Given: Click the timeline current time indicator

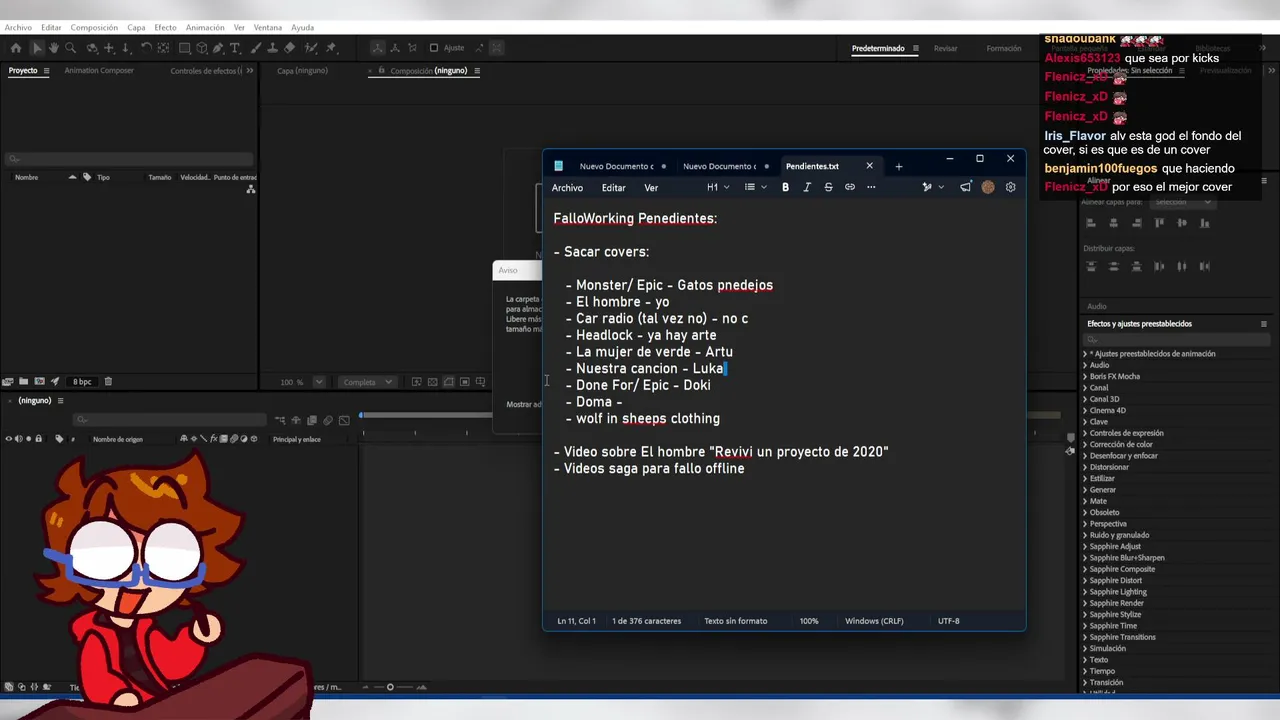Looking at the screenshot, I should pyautogui.click(x=362, y=416).
